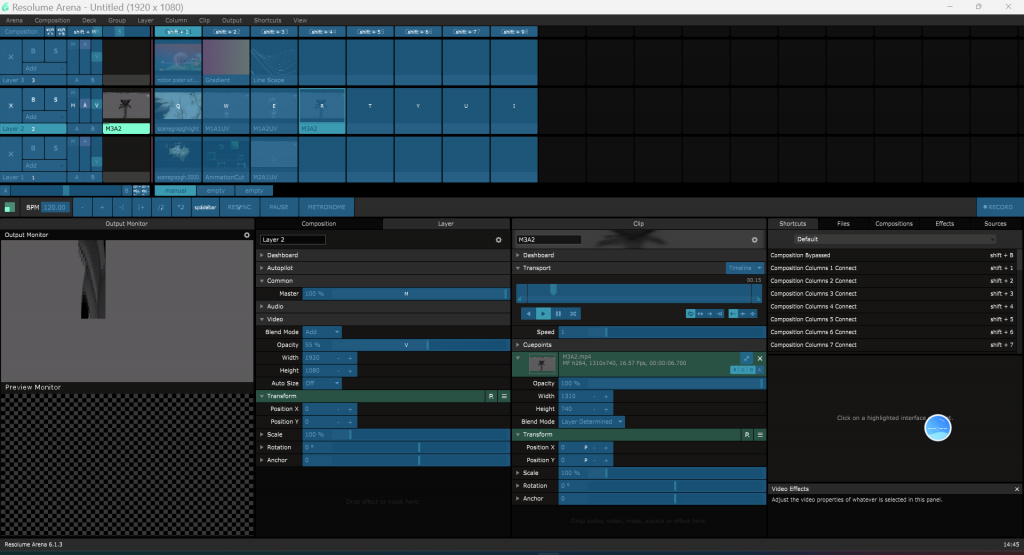
Task: Adjust the Layer Opacity slider
Action: [406, 345]
